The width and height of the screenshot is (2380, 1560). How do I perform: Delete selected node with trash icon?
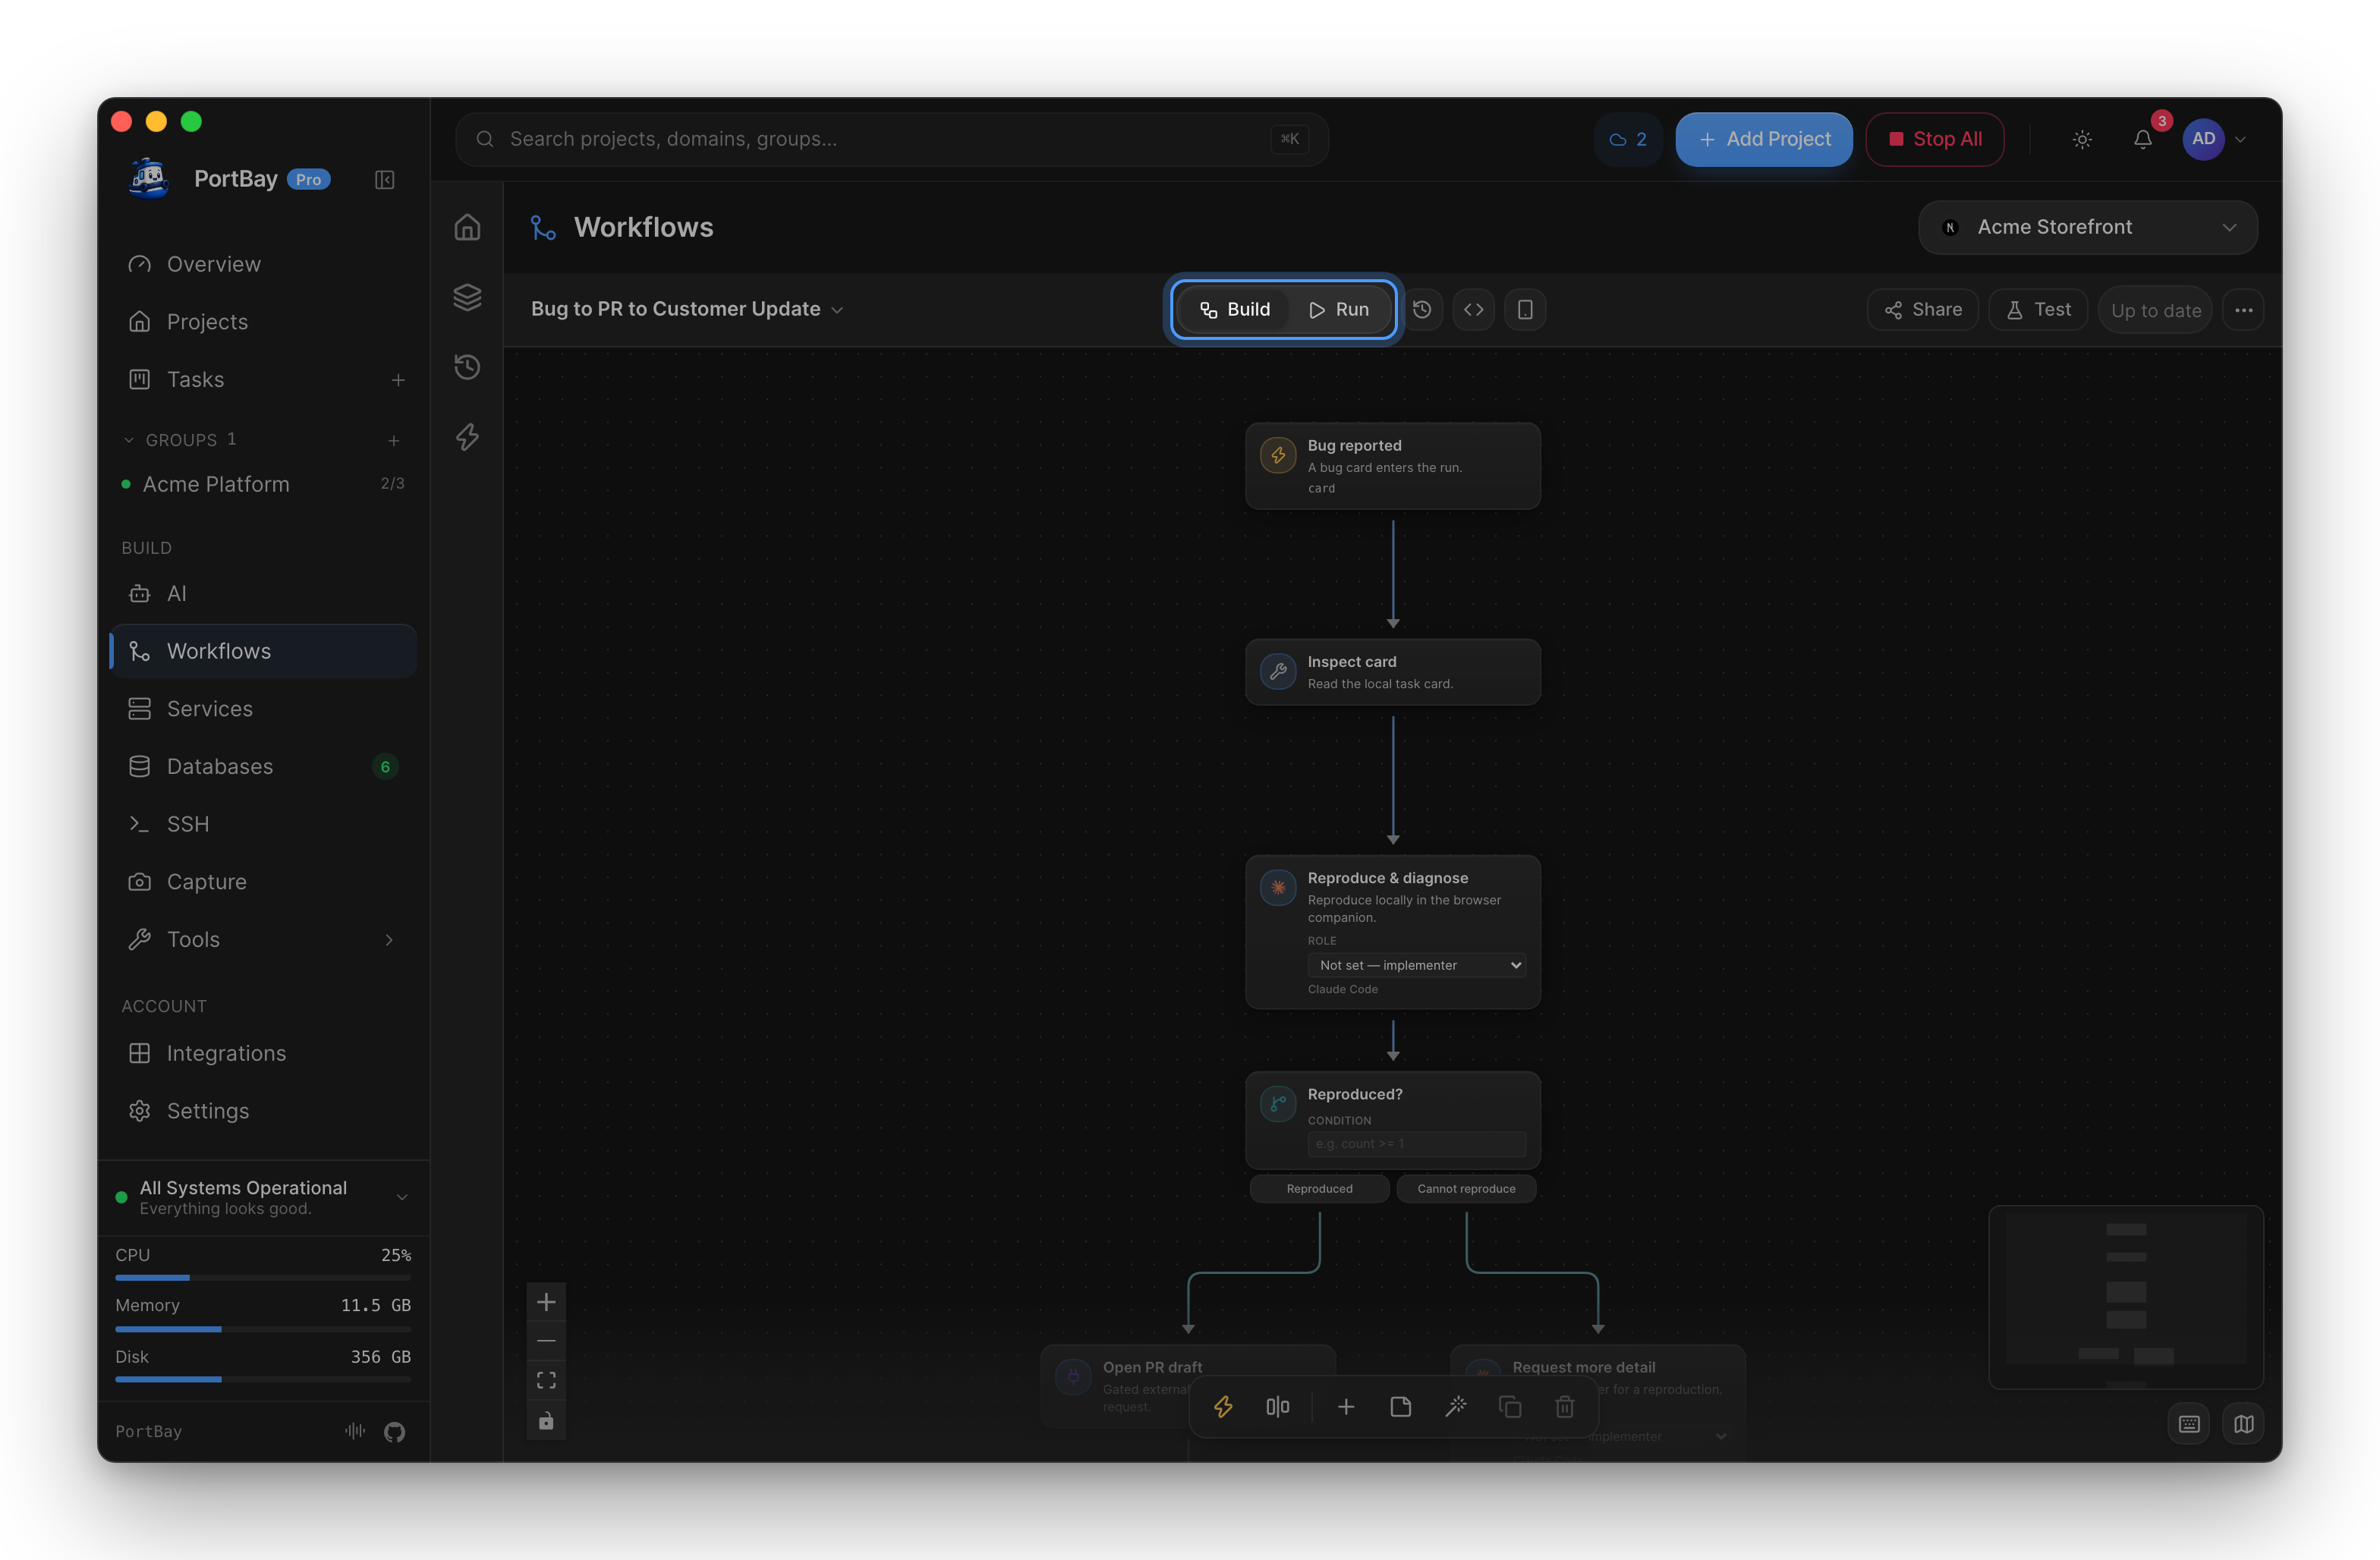click(1565, 1407)
